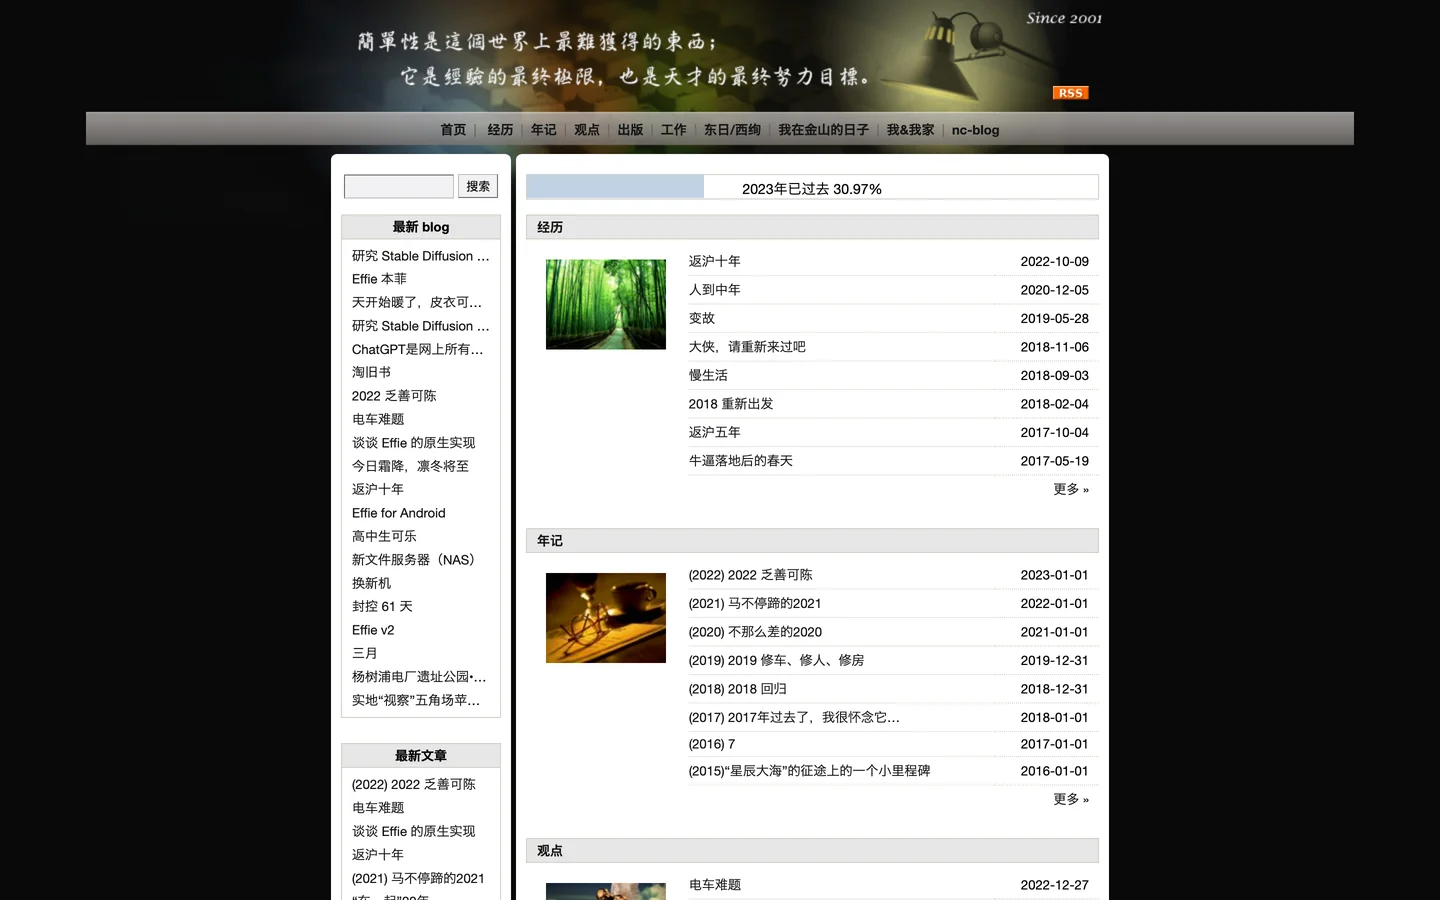Open blog entry 今日霜降，凛冬将至
Image resolution: width=1440 pixels, height=900 pixels.
[410, 466]
